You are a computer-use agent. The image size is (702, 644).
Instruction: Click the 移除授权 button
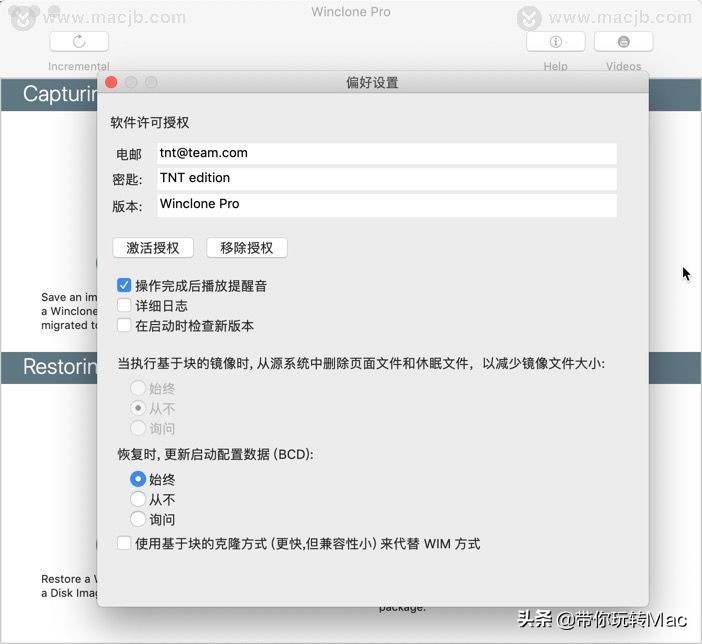247,248
